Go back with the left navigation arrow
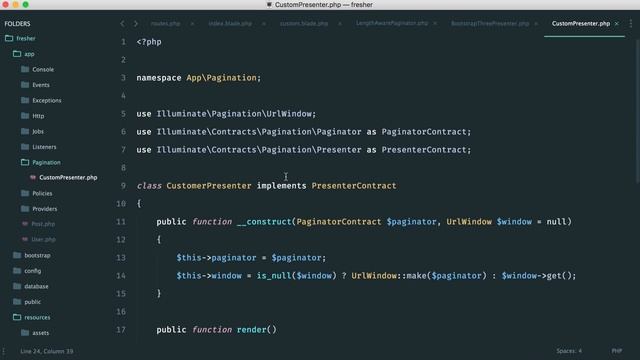 coord(122,24)
